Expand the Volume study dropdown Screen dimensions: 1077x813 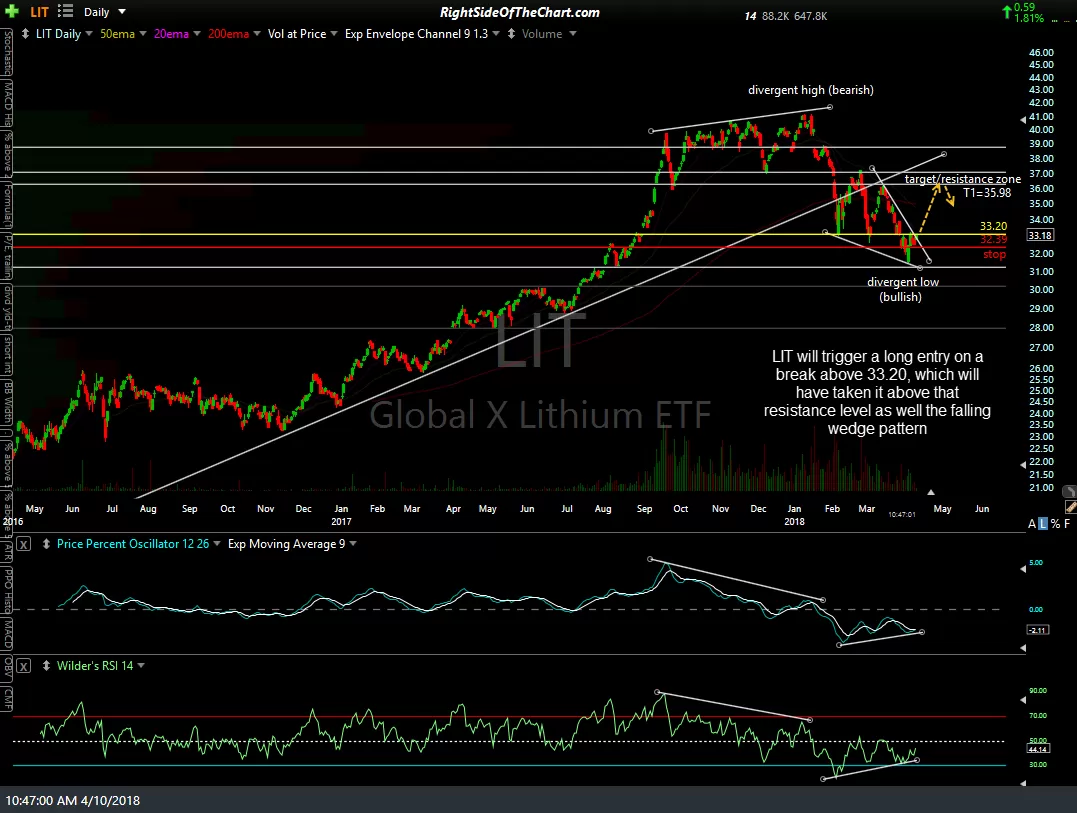pyautogui.click(x=573, y=34)
